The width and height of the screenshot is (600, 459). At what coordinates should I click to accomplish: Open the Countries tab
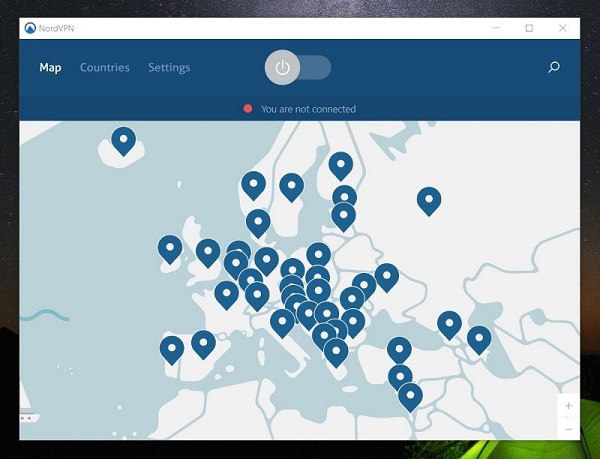104,68
